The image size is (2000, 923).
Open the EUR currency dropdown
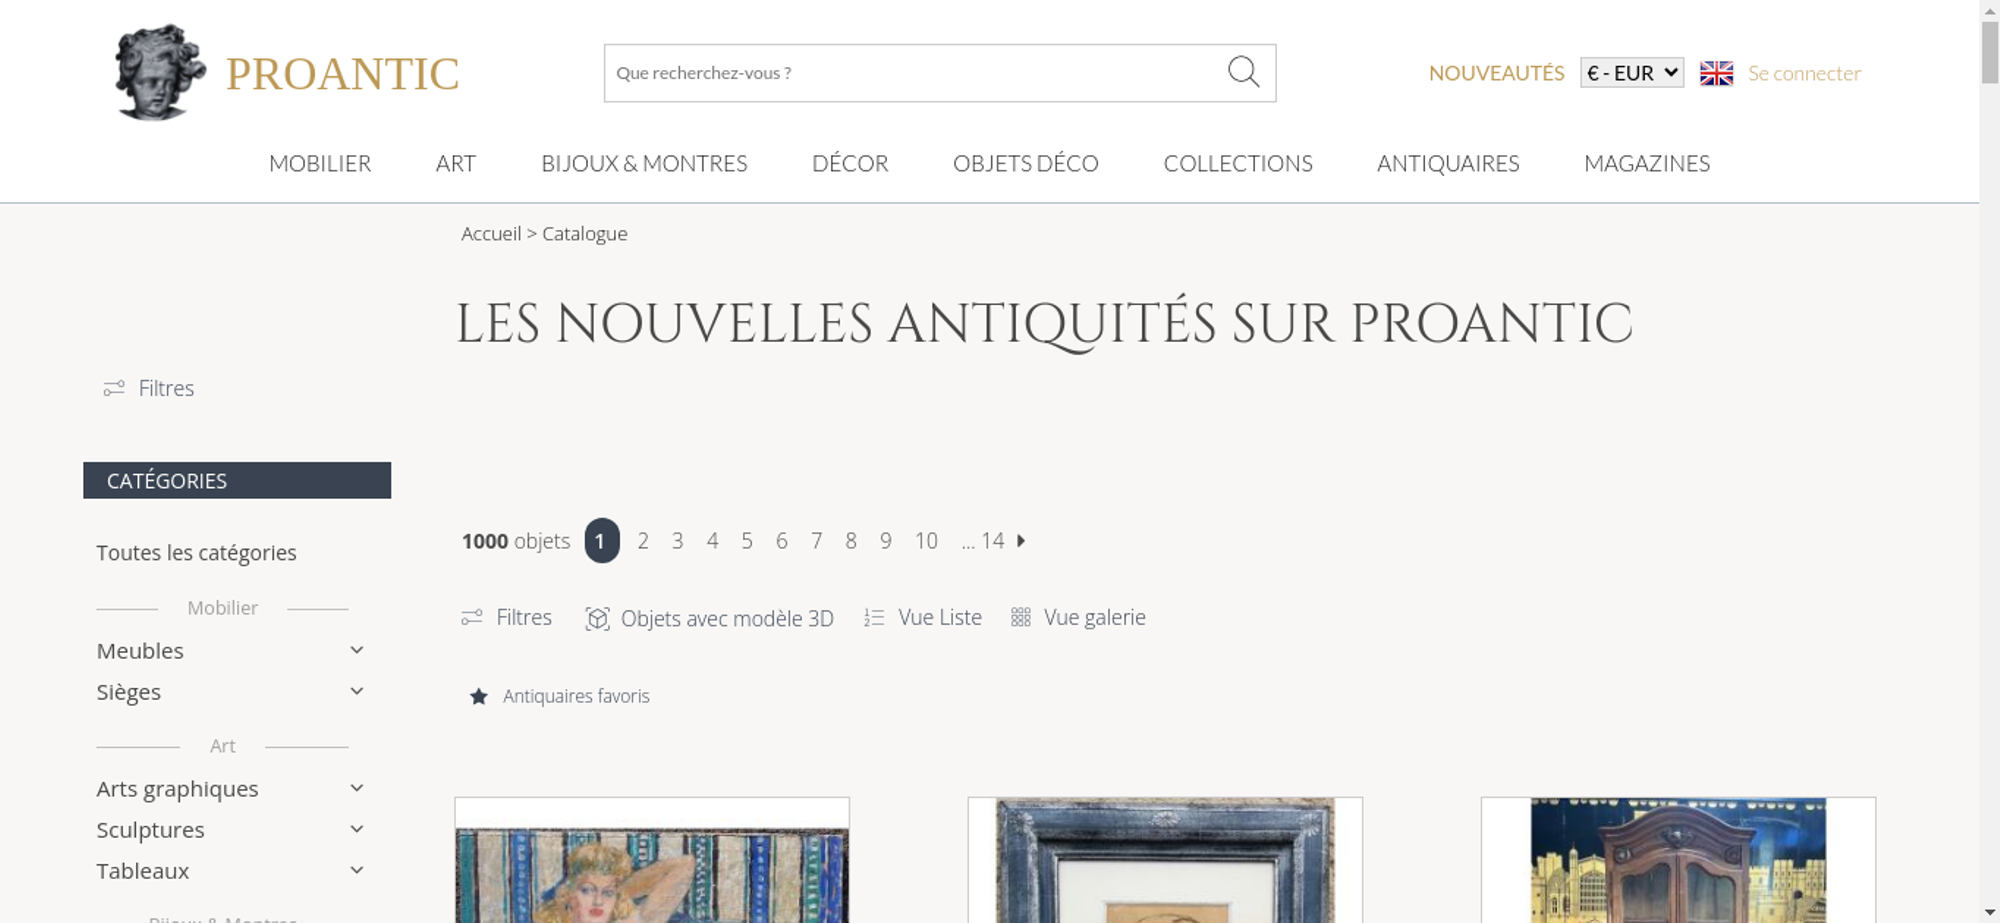click(x=1631, y=73)
